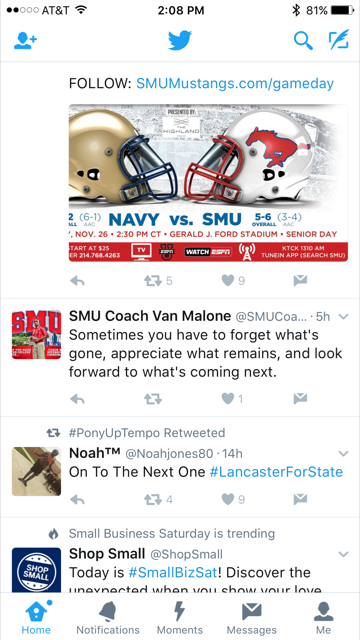Tap the add contact icon
360x640 pixels.
point(25,41)
